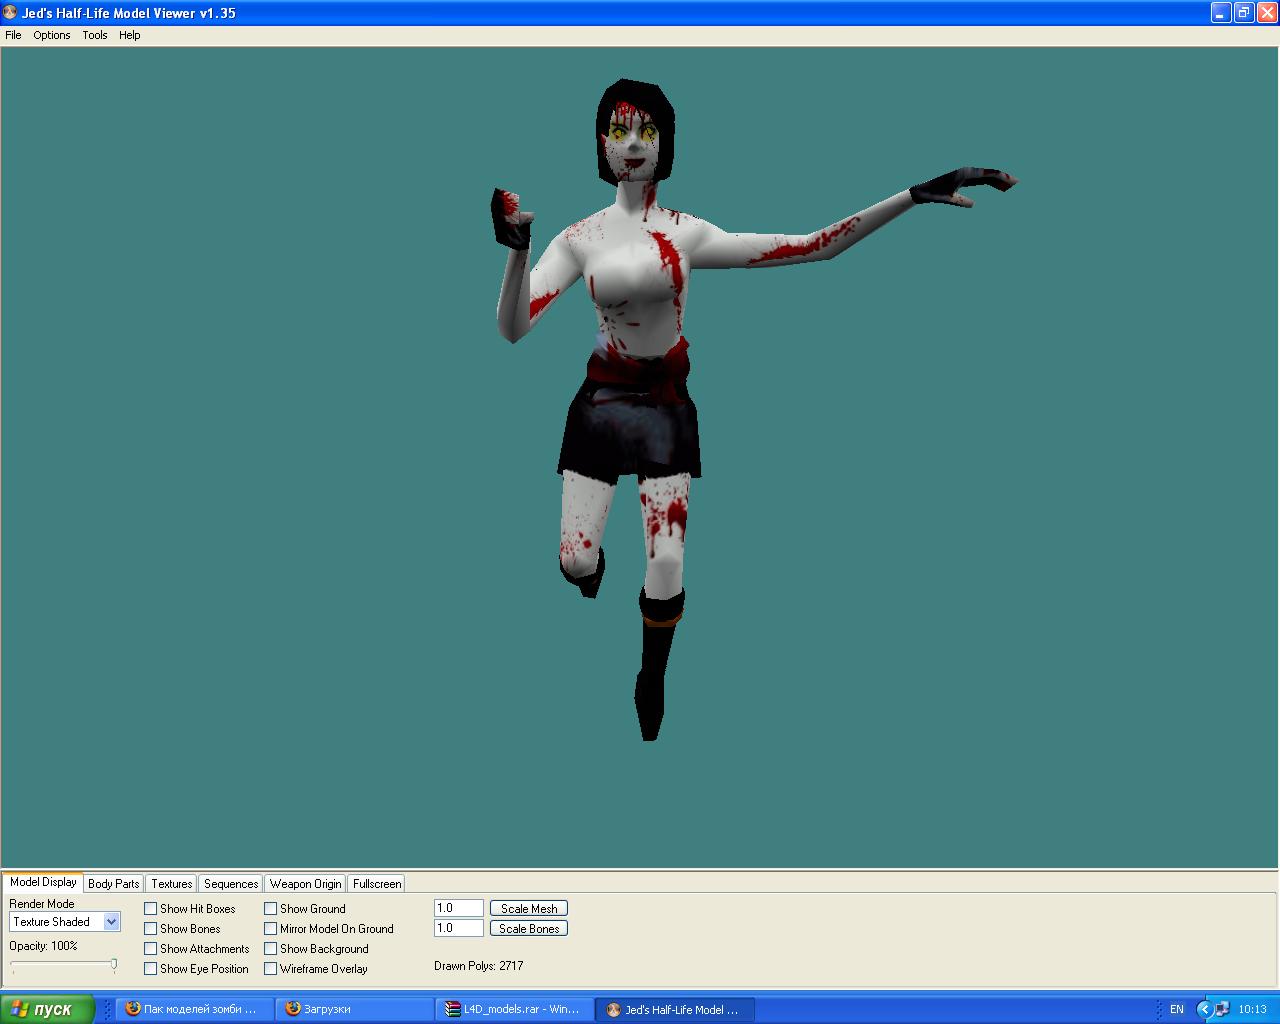
Task: Click the system clock showing 10:13
Action: pos(1252,1009)
